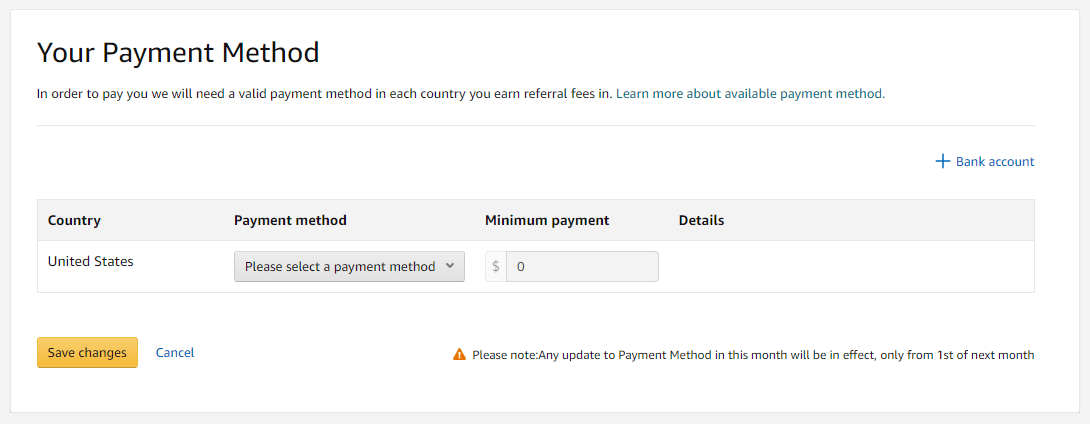Open the 'Please select a payment method' dropdown

349,266
